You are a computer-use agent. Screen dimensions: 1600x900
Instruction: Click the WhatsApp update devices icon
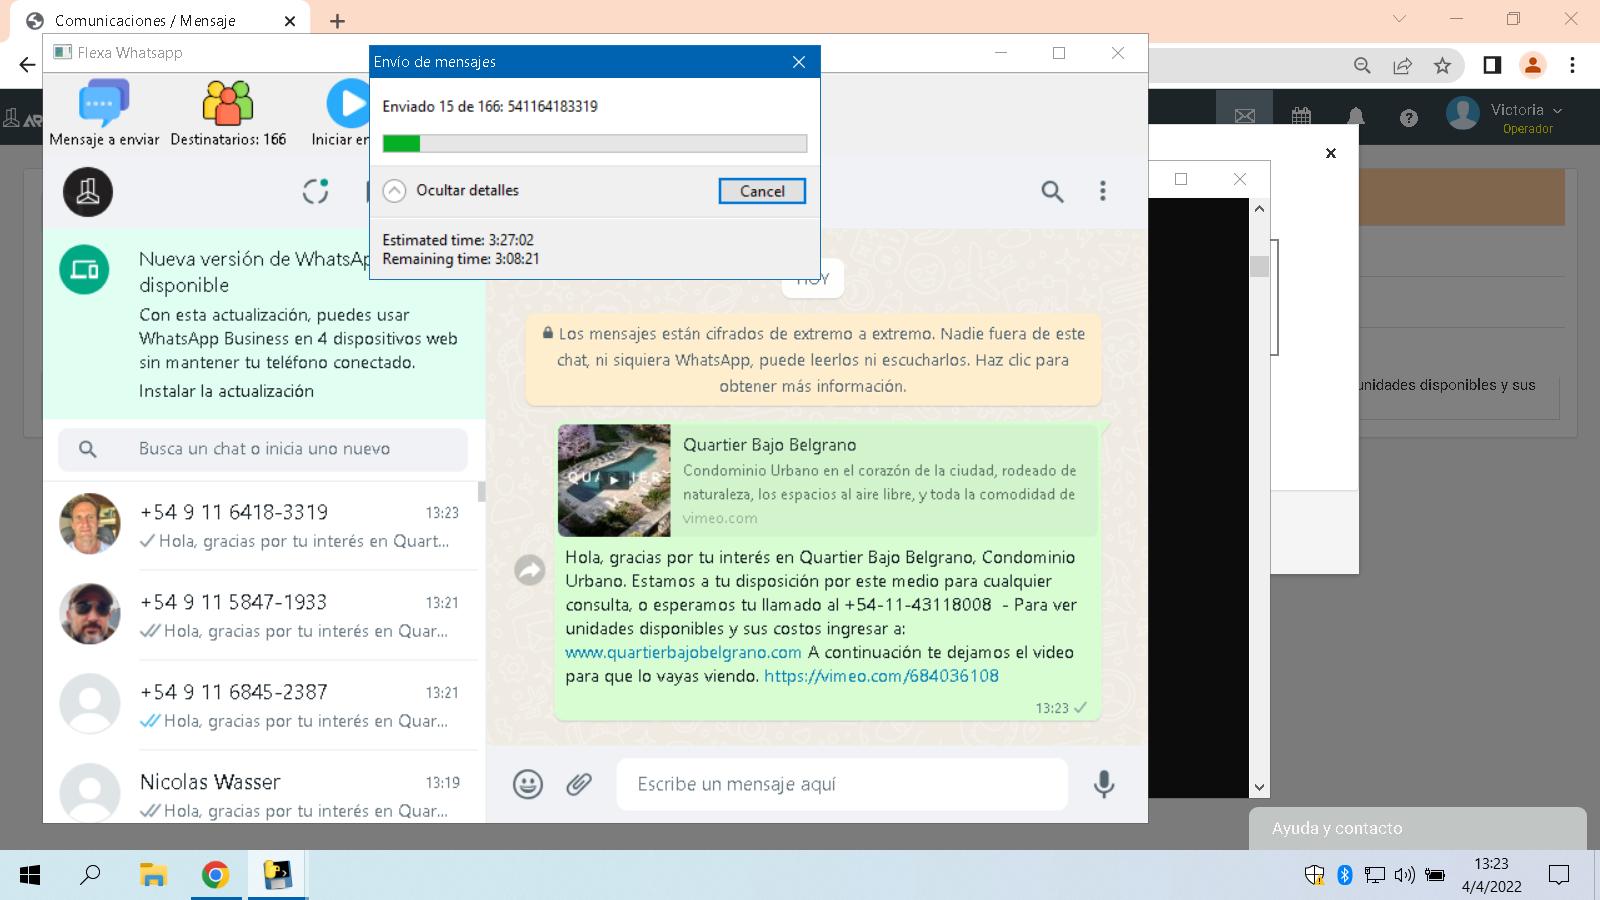84,270
